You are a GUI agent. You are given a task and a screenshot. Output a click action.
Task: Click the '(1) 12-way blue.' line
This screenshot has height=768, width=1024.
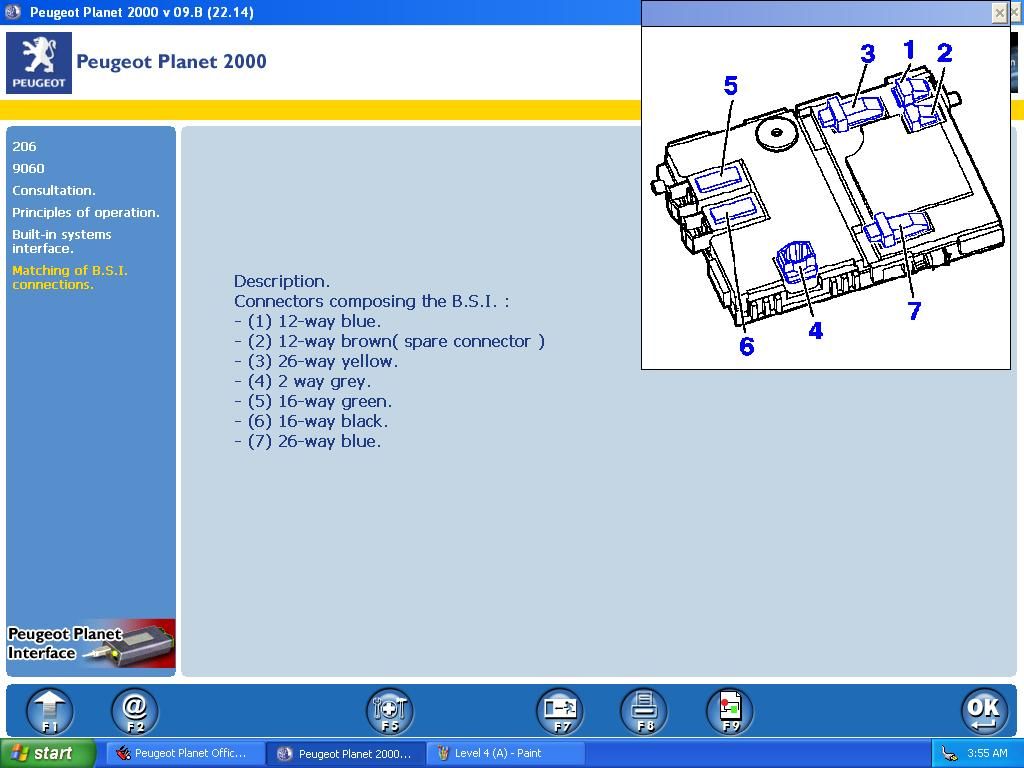click(308, 321)
